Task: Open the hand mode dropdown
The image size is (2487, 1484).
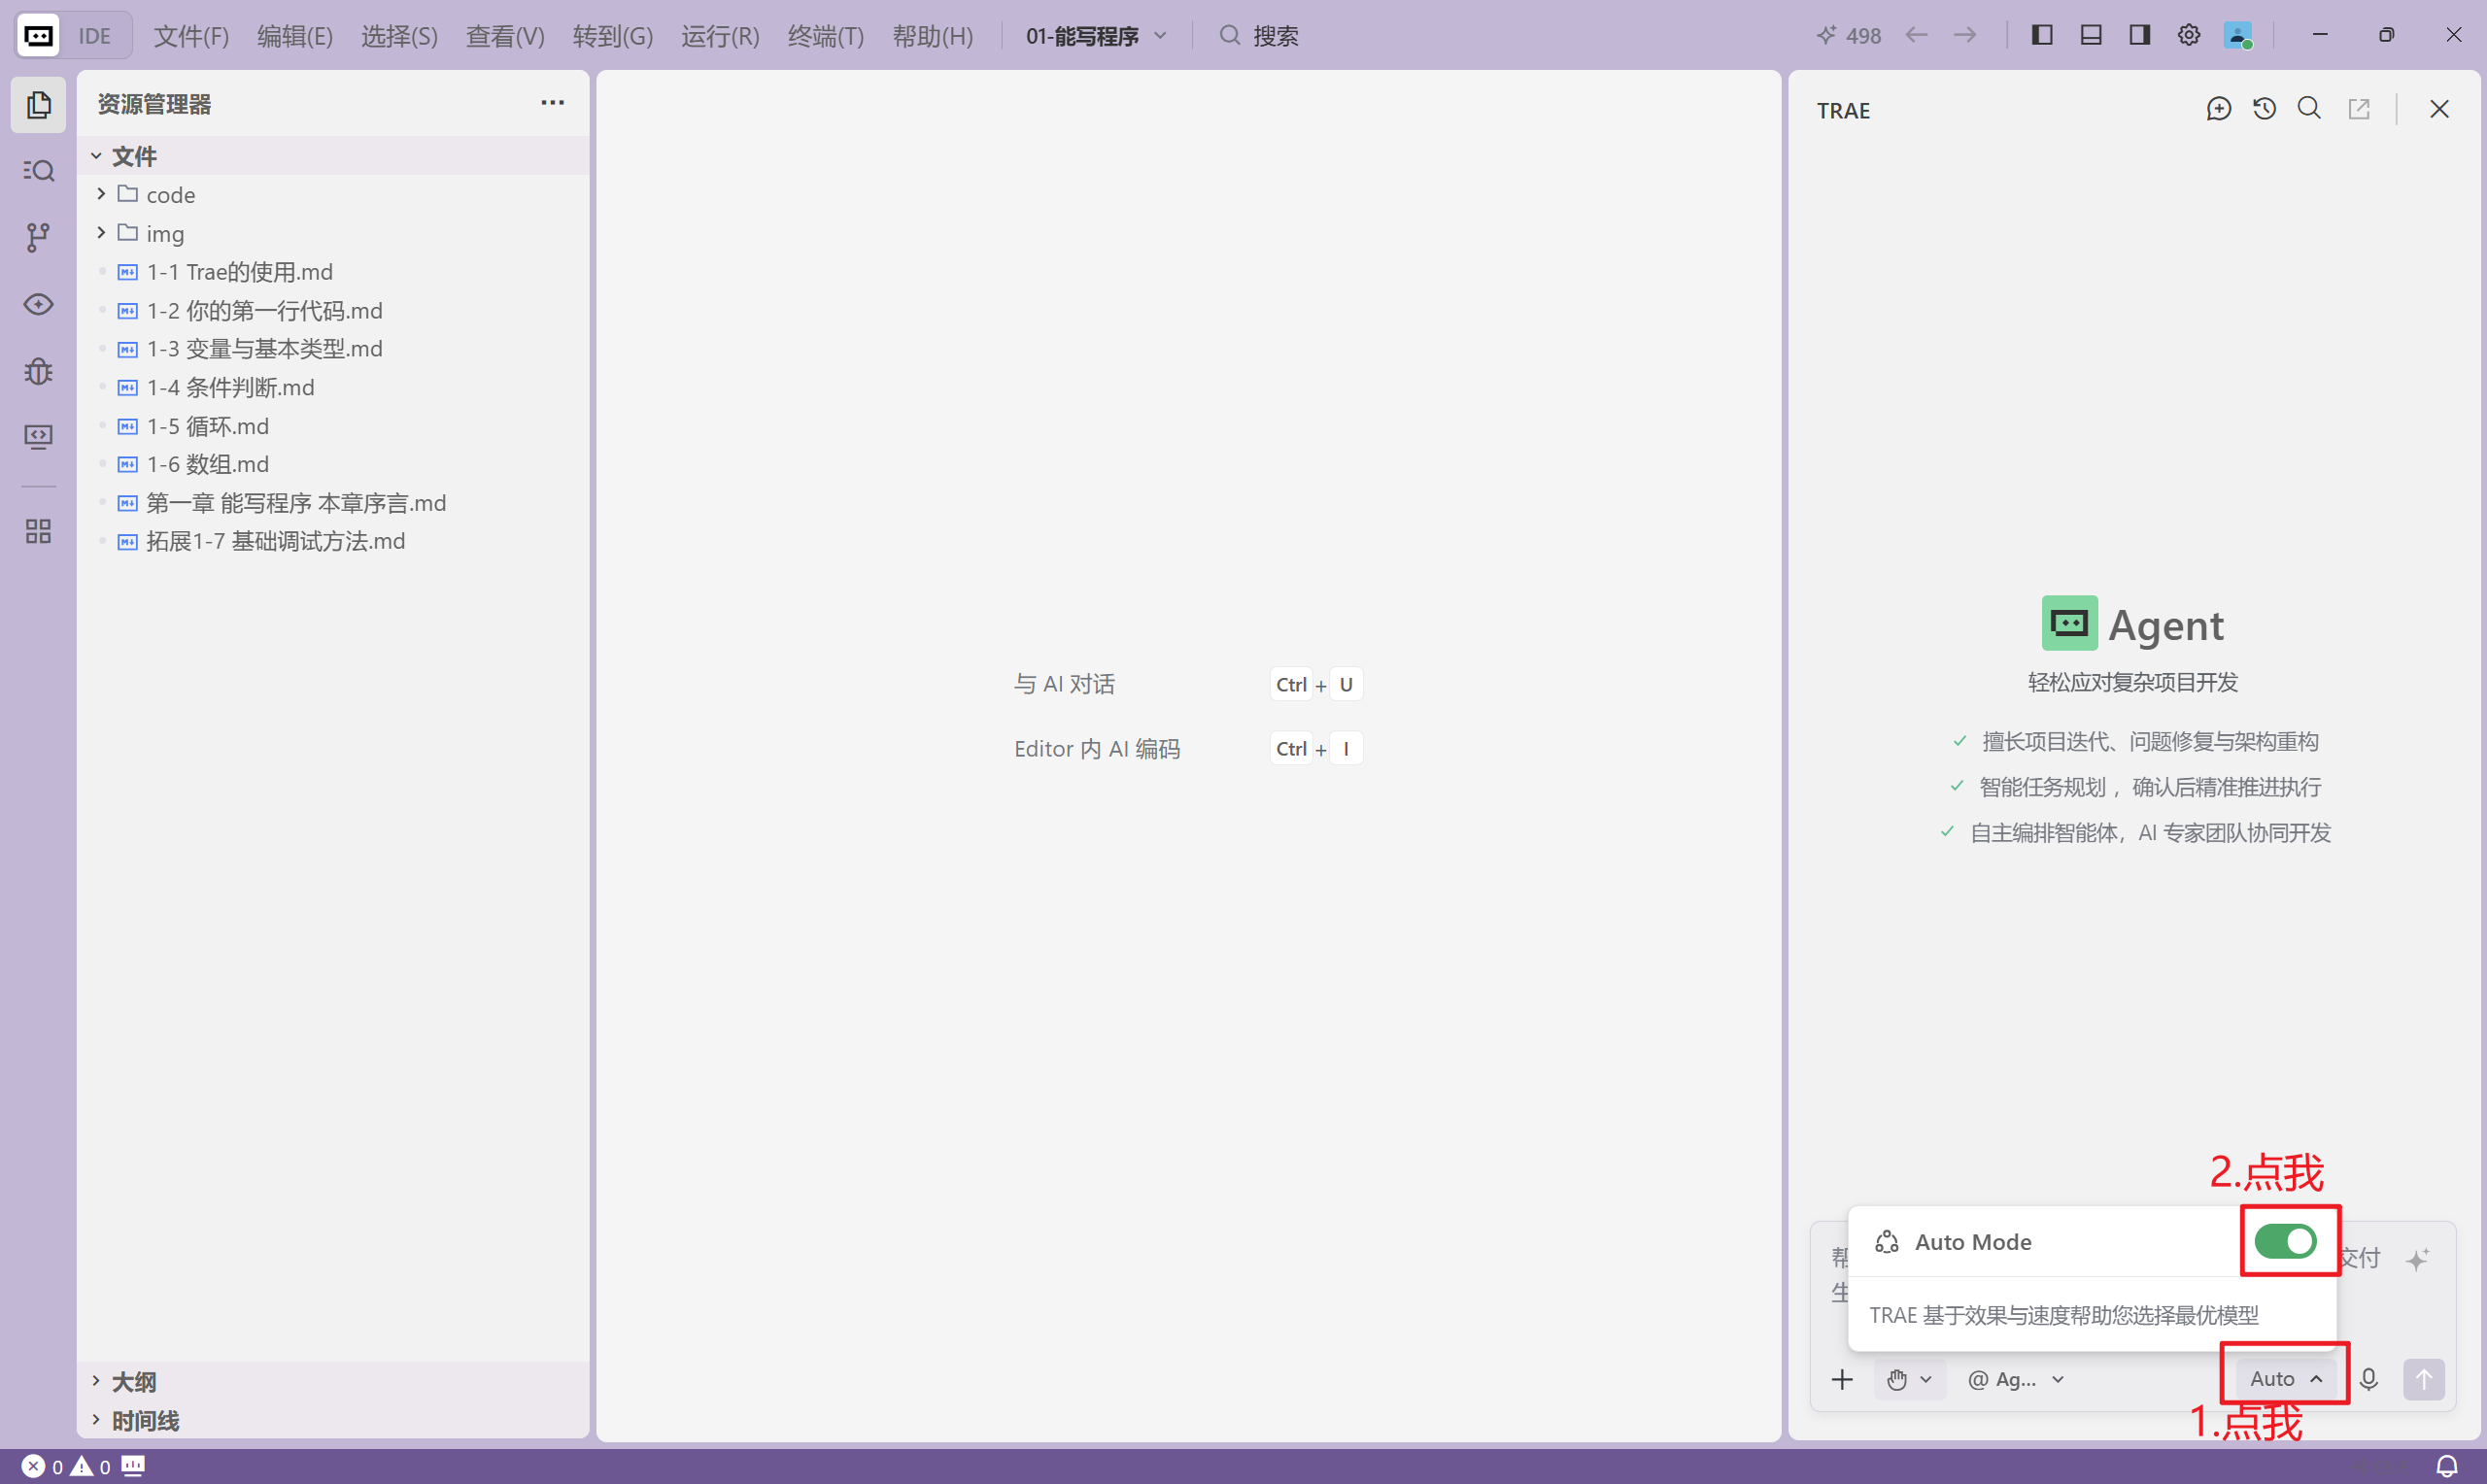Action: pyautogui.click(x=1909, y=1380)
